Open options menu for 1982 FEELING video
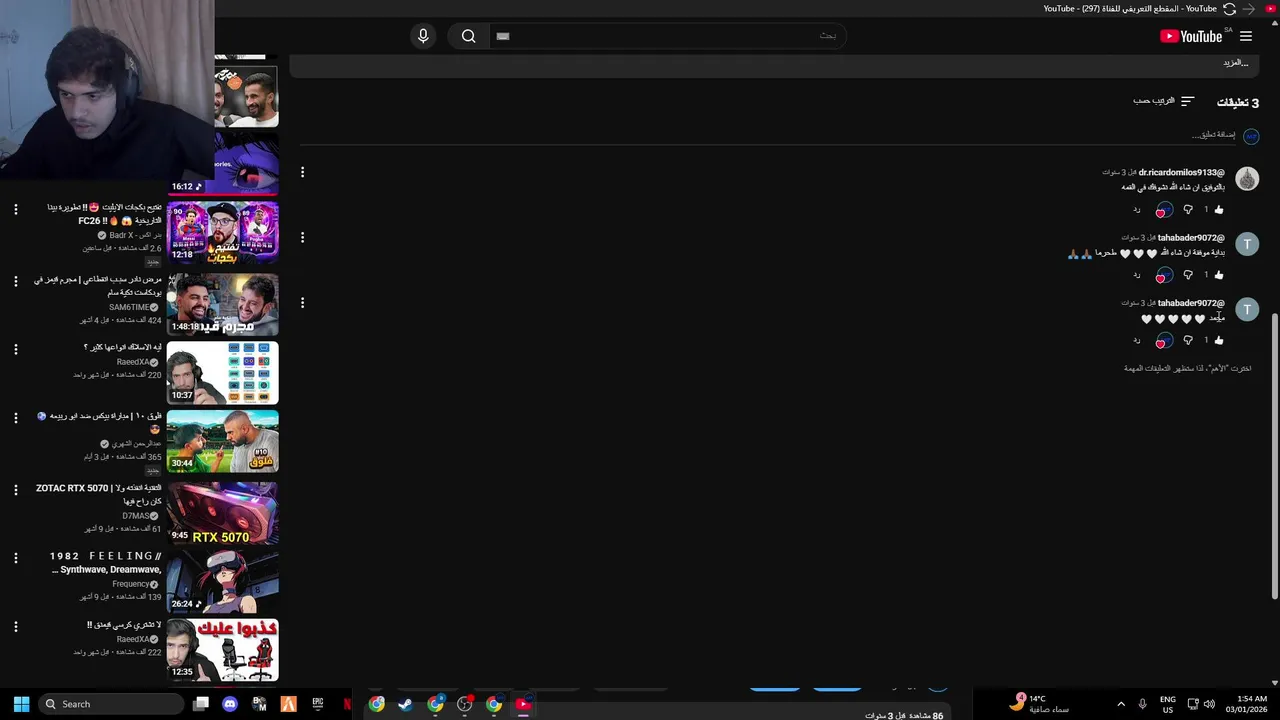The image size is (1280, 720). (x=15, y=557)
